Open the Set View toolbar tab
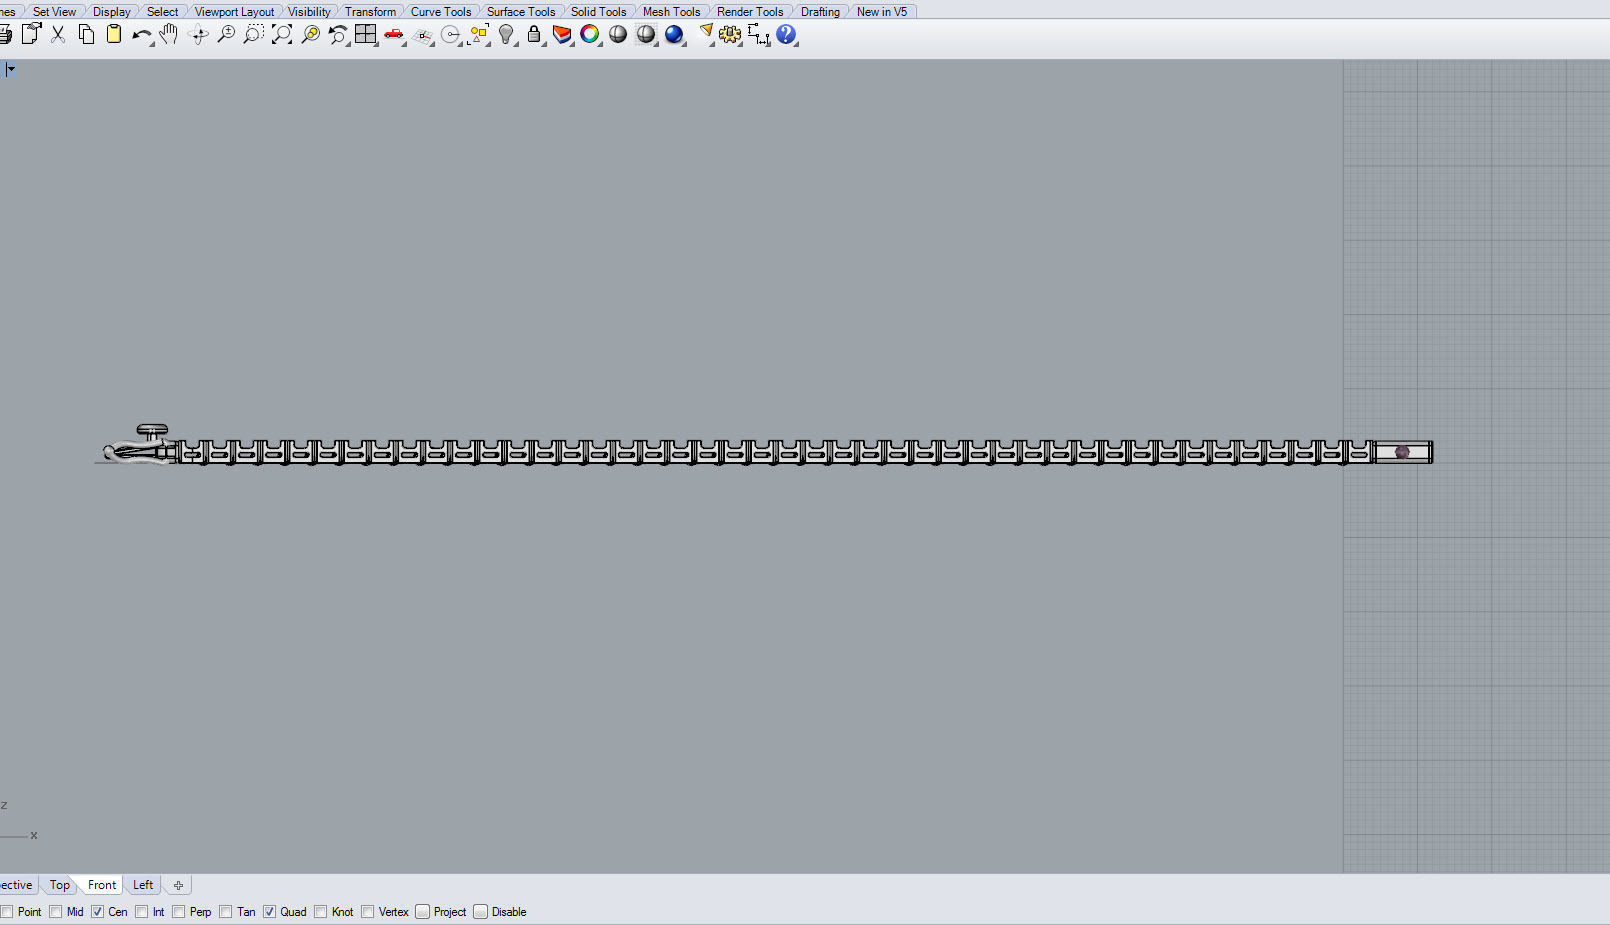The image size is (1610, 925). (54, 12)
